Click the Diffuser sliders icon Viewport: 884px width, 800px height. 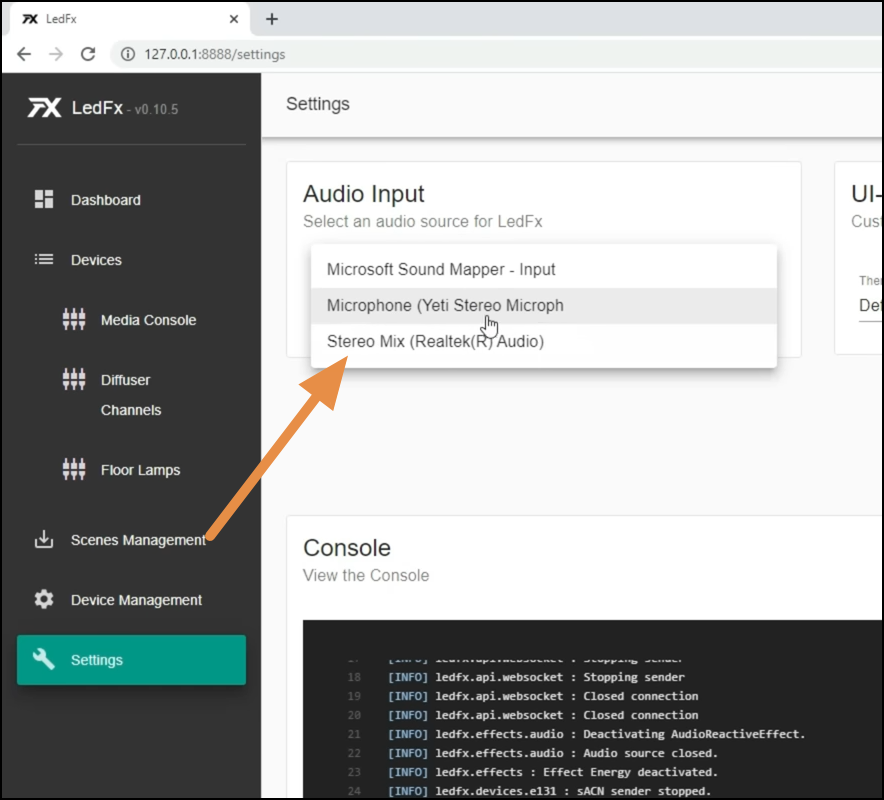[x=74, y=379]
